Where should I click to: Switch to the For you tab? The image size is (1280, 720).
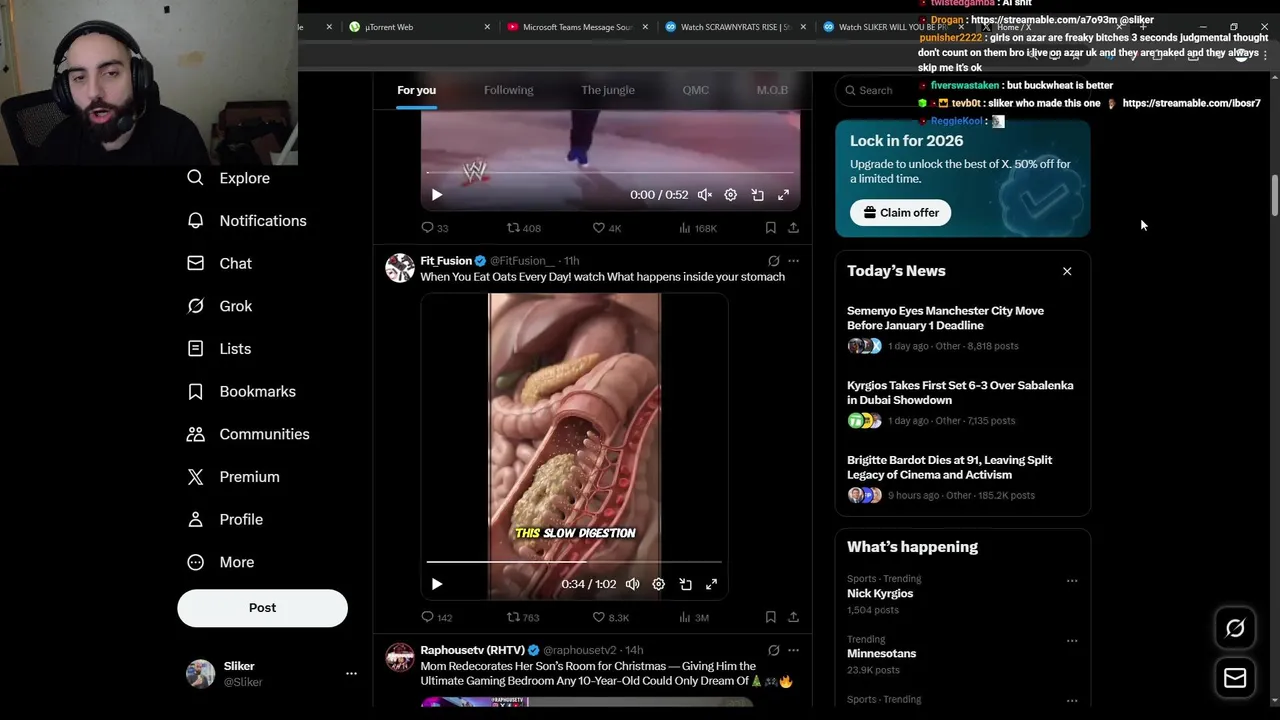(416, 90)
